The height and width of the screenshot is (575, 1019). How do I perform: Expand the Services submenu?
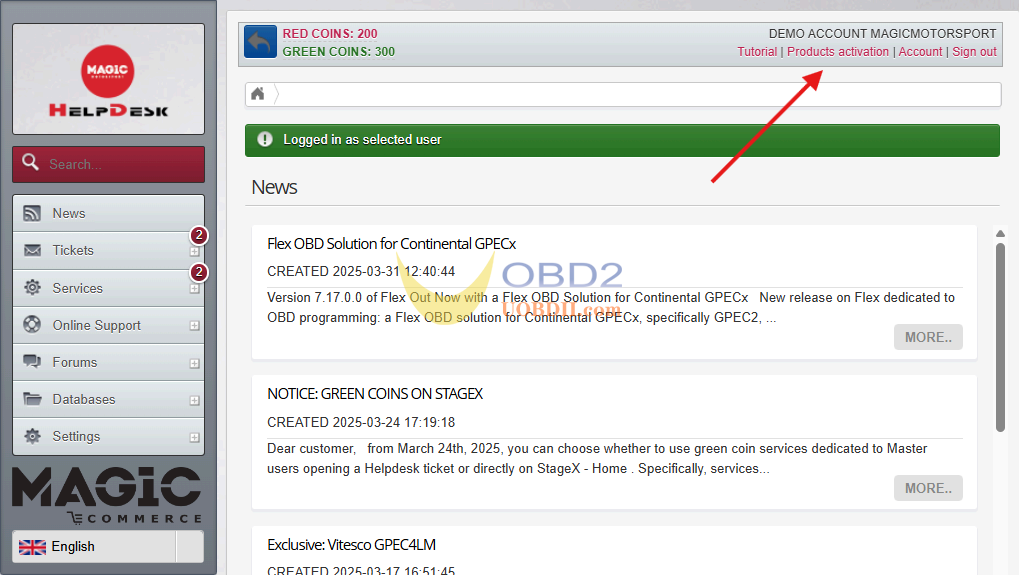point(194,288)
